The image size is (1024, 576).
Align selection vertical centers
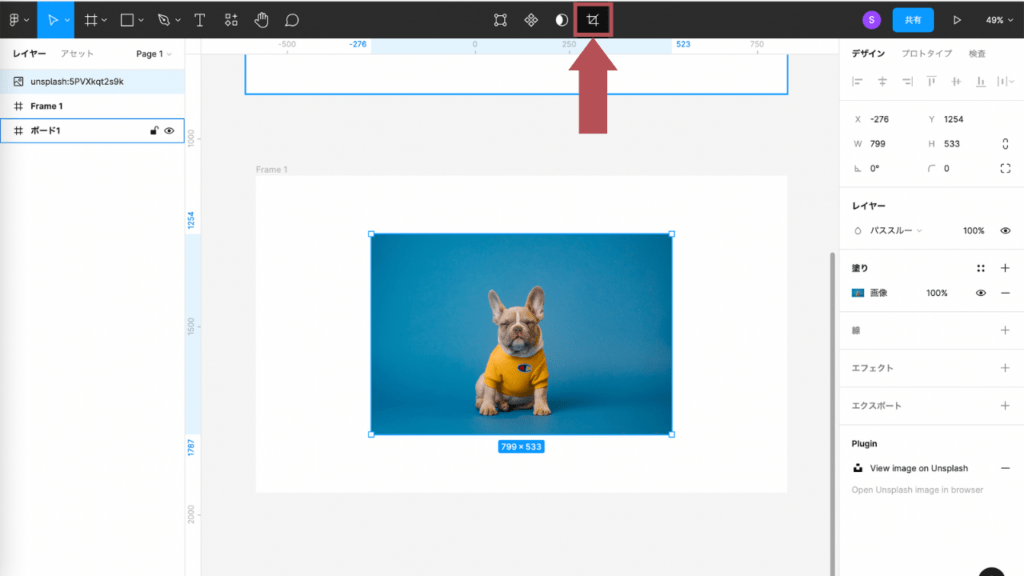click(956, 82)
